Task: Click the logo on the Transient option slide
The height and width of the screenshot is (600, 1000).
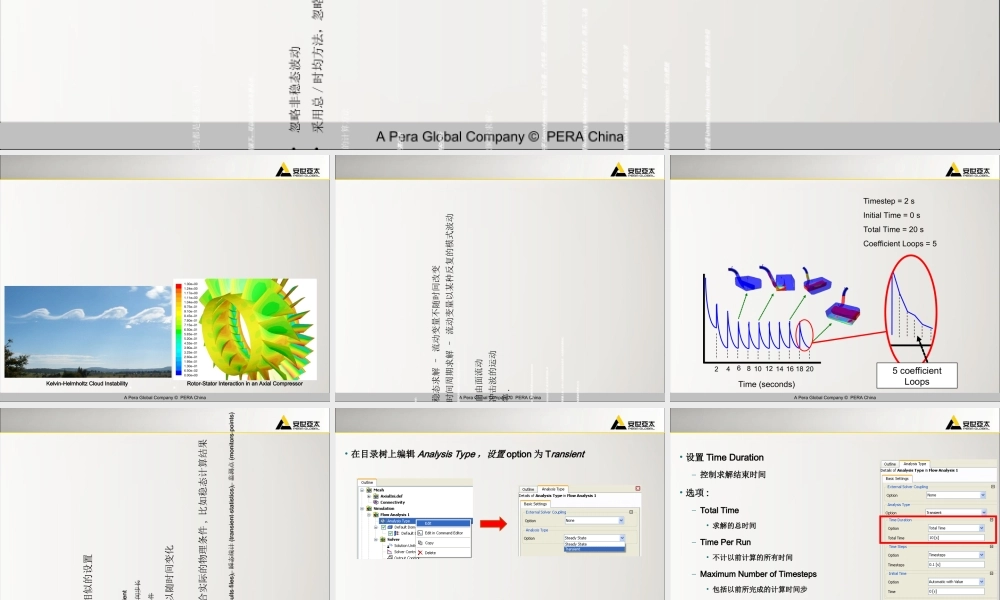Action: click(x=633, y=423)
